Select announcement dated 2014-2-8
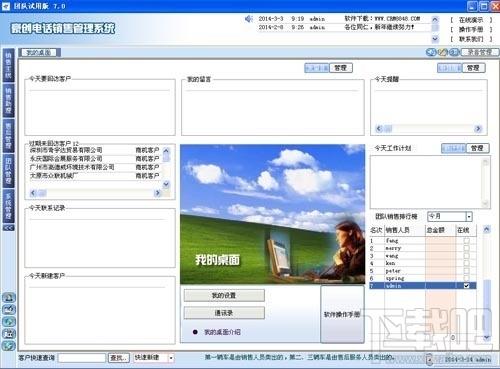This screenshot has width=500, height=369. tap(343, 27)
